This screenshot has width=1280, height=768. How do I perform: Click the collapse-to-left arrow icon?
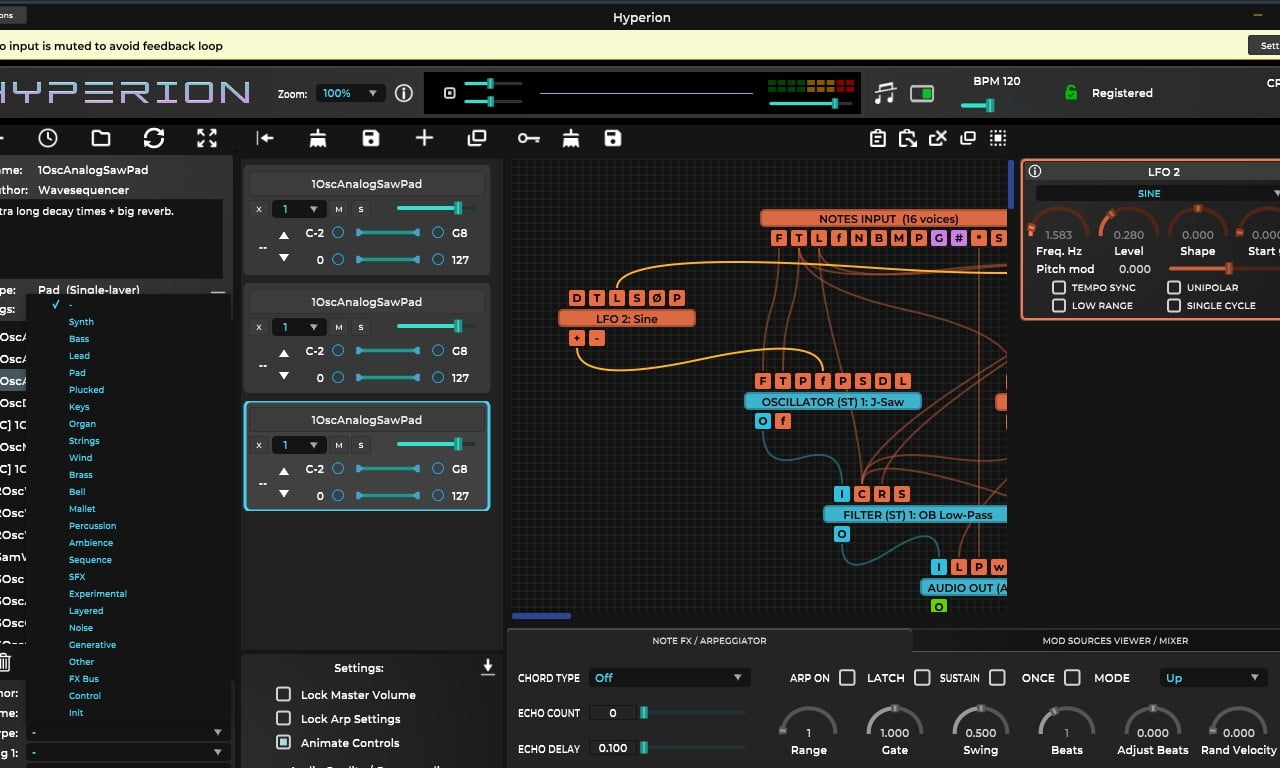265,138
